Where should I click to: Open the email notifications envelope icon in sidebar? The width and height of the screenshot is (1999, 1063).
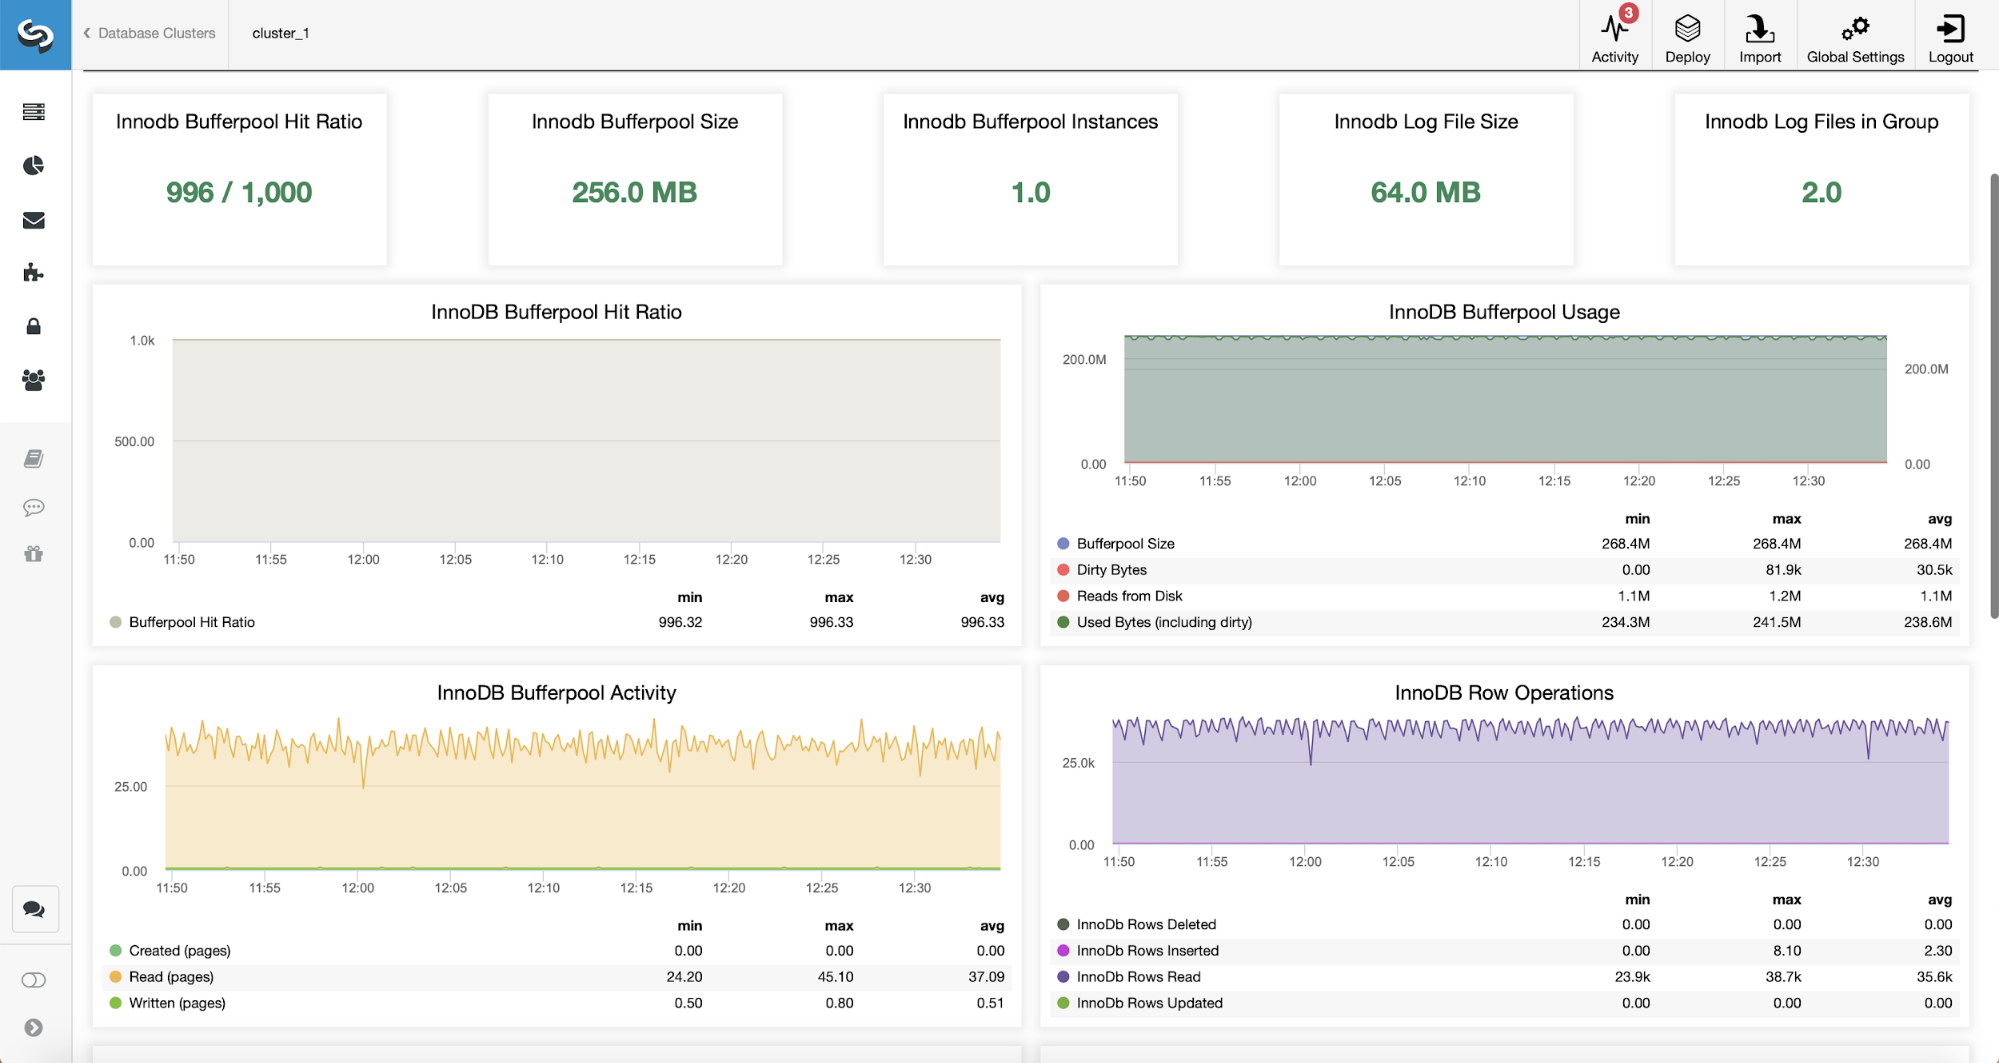(34, 220)
